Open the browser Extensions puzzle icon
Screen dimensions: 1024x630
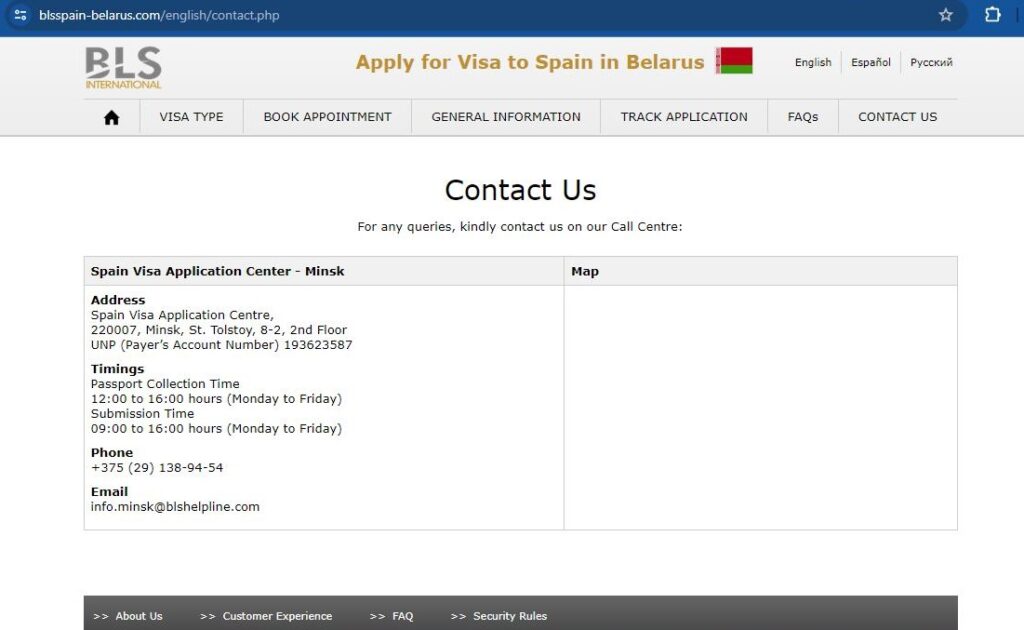click(991, 15)
